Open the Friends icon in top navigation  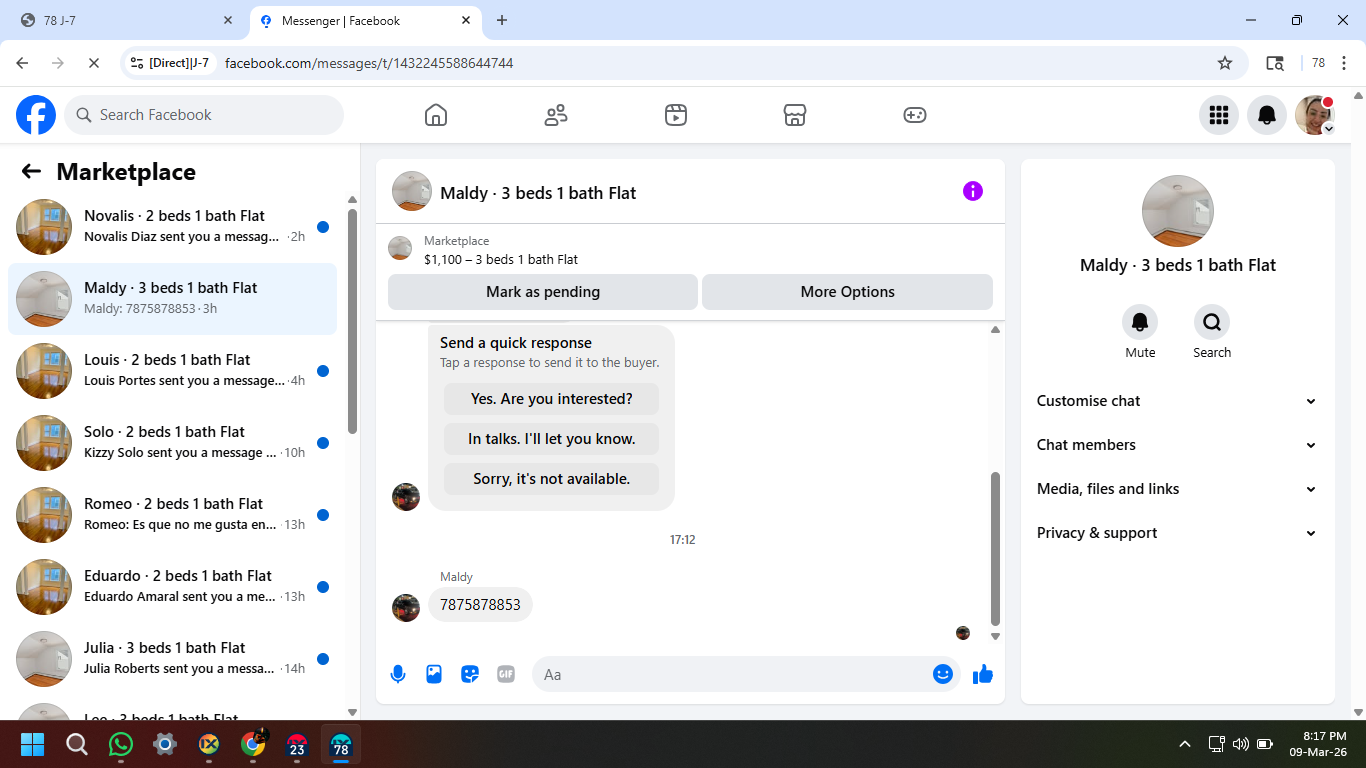click(x=556, y=115)
